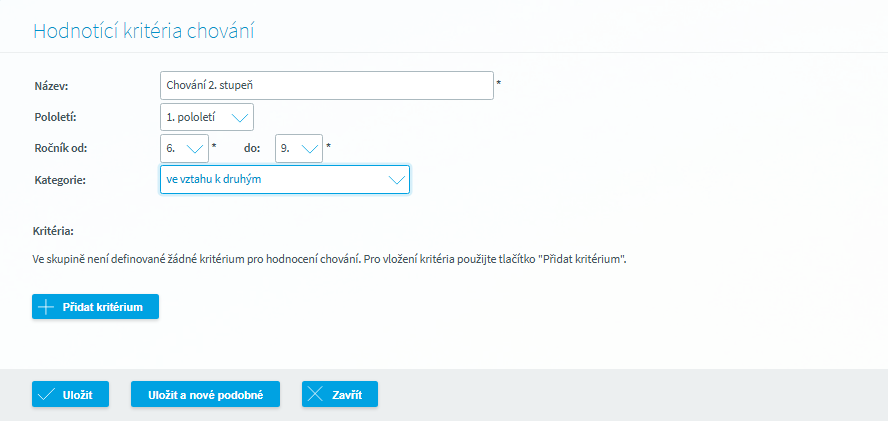Click the Pololetí: field label

[56, 117]
